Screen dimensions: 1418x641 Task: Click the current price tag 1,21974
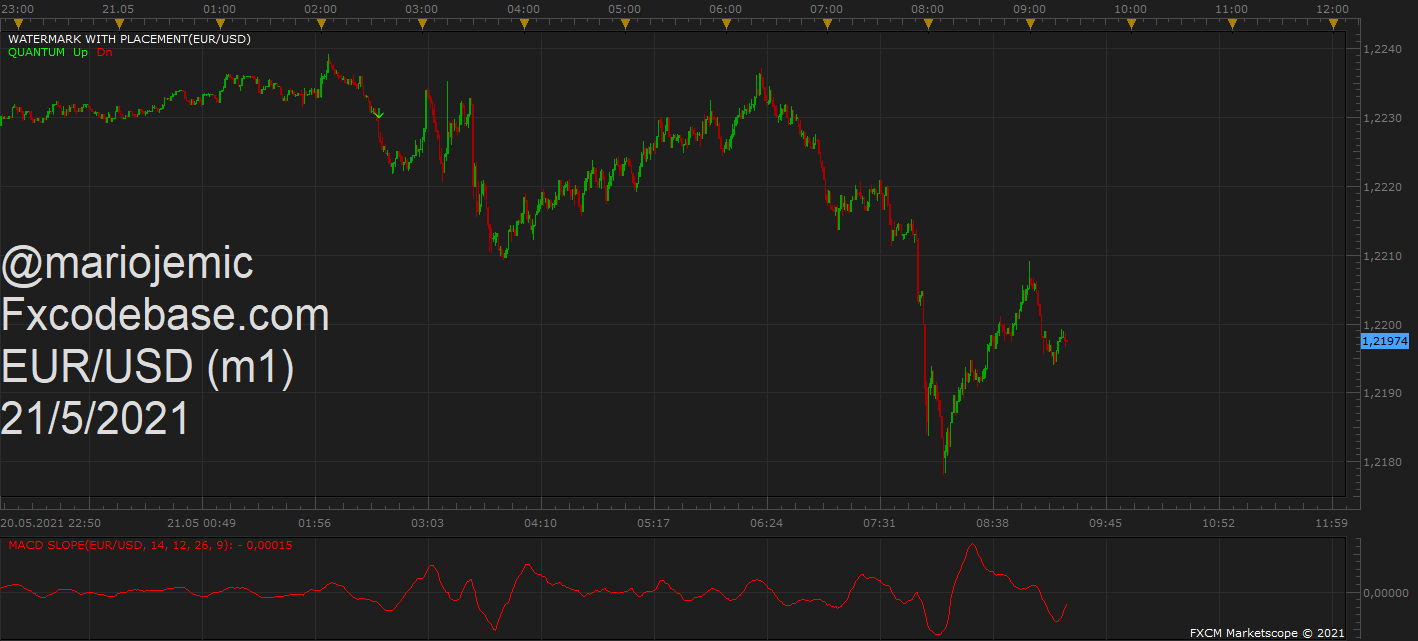click(1385, 341)
